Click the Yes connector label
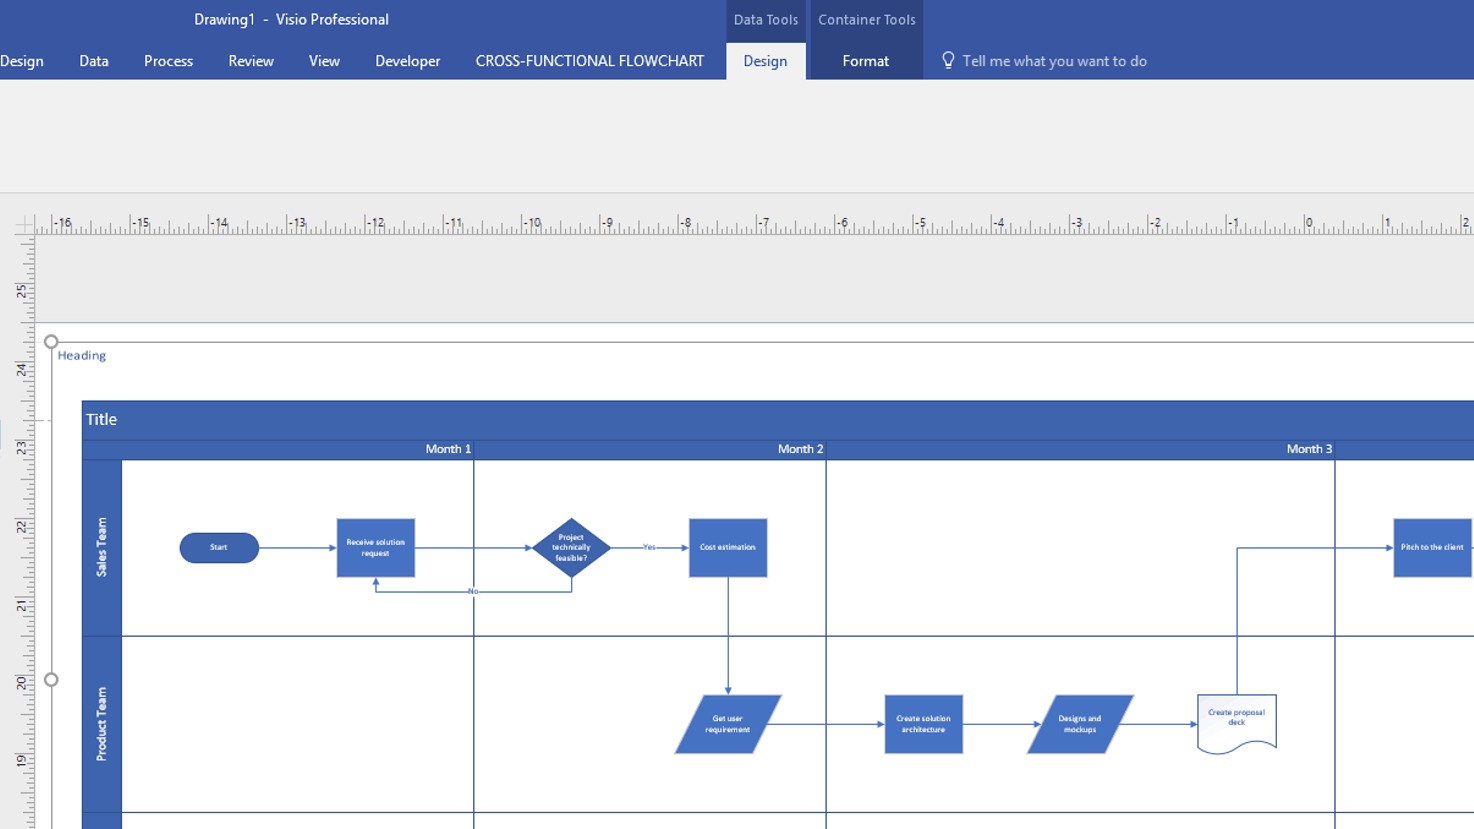 click(649, 548)
